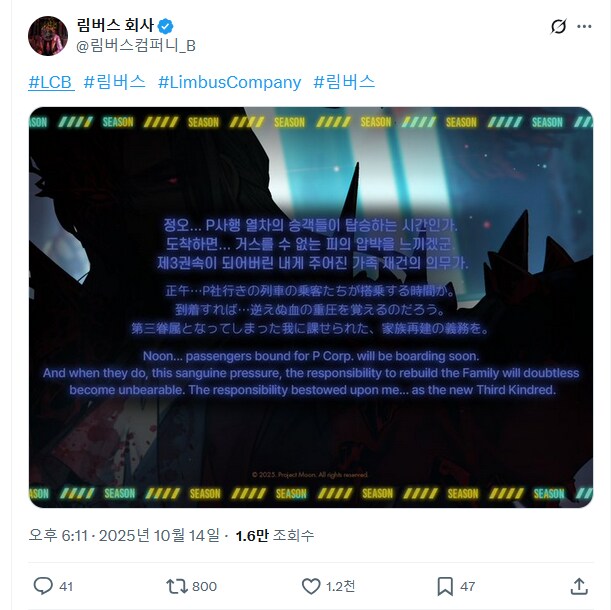The width and height of the screenshot is (611, 610).
Task: Open the Season teaser image
Action: point(311,307)
